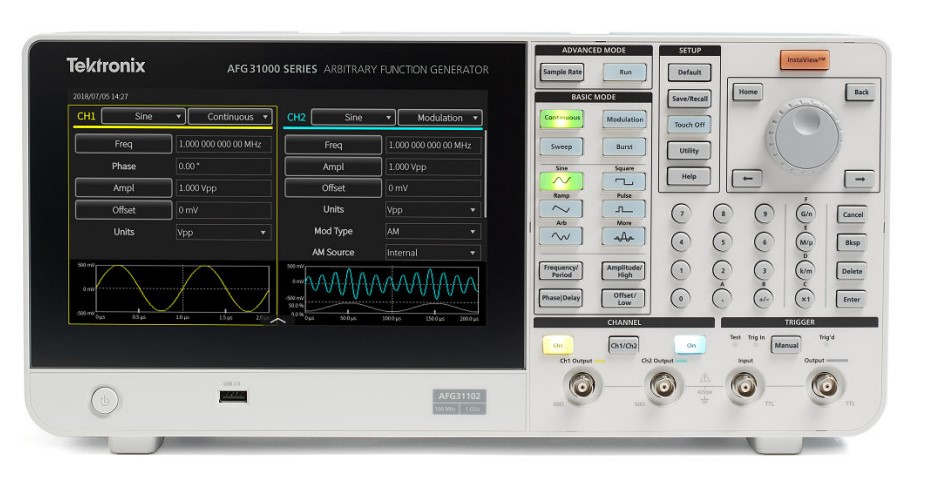Viewport: 930px width, 487px height.
Task: Enable Modulation run mode button
Action: [x=624, y=119]
